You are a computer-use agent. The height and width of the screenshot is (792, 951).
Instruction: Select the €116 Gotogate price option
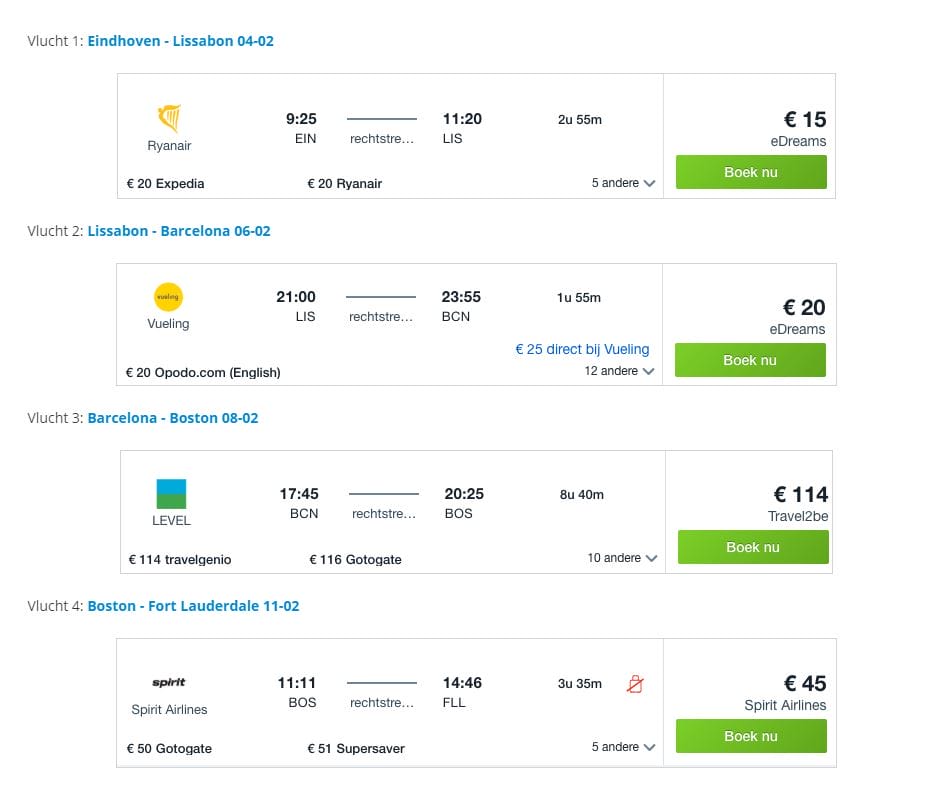355,560
